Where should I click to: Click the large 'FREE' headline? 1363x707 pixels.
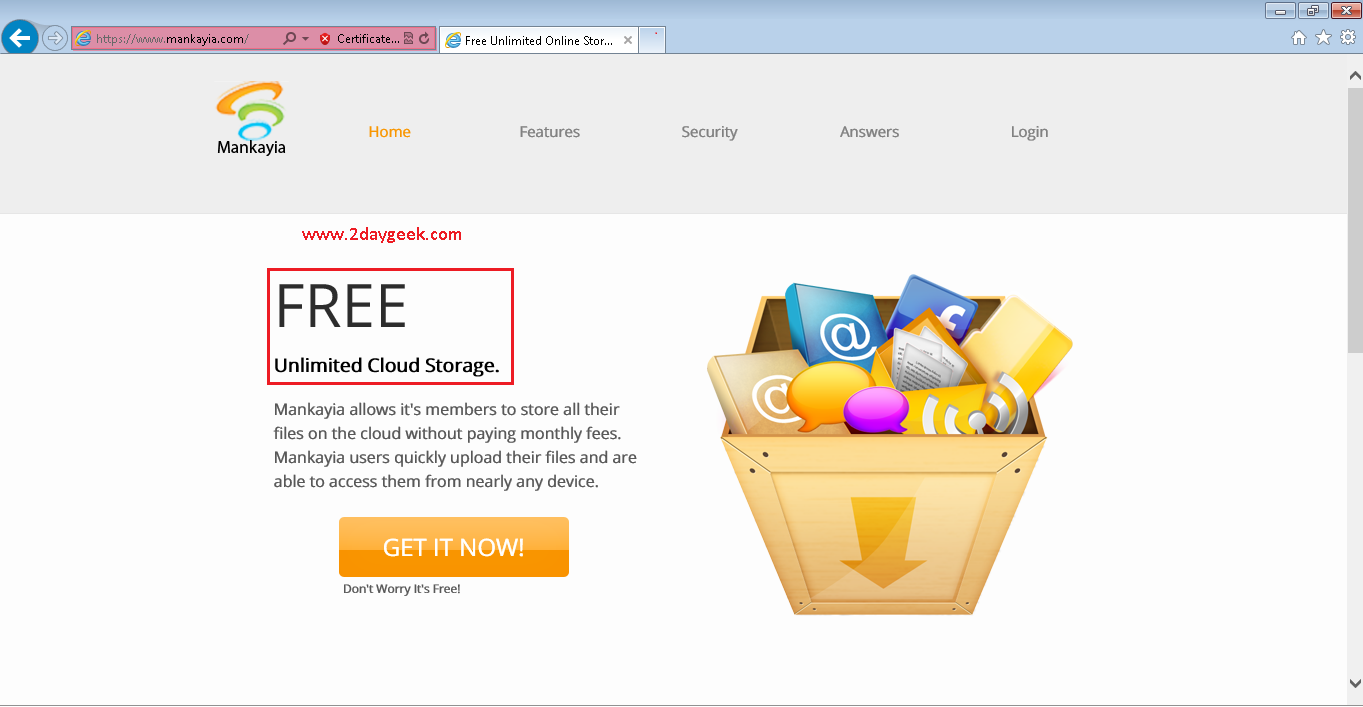pos(341,306)
